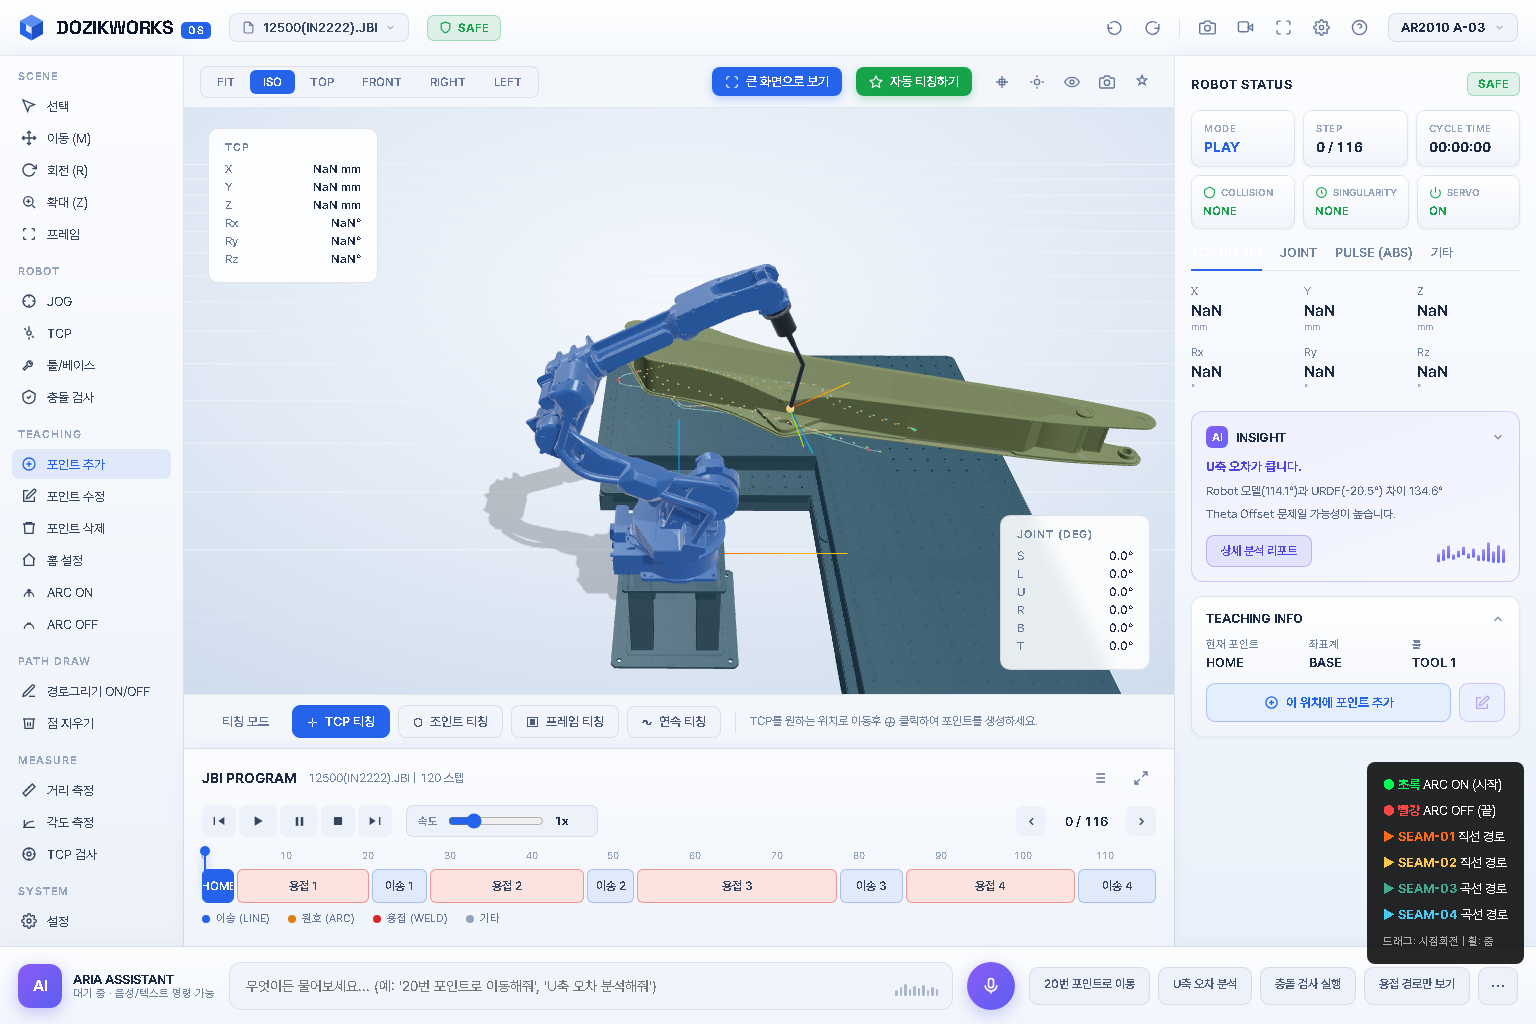This screenshot has width=1536, height=1024.
Task: Click 20번 포인트로 이동 quick command
Action: [x=1089, y=985]
